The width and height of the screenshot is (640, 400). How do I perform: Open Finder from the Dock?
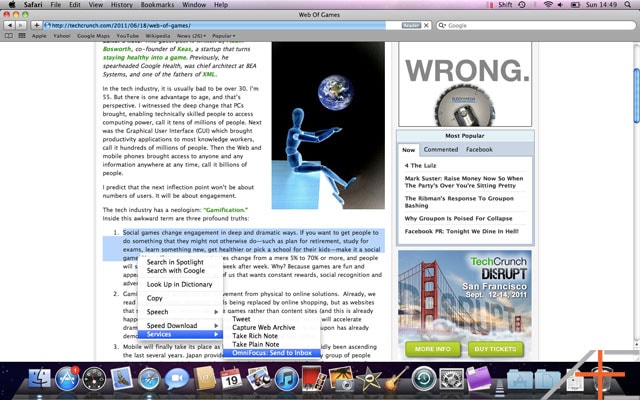coord(40,378)
